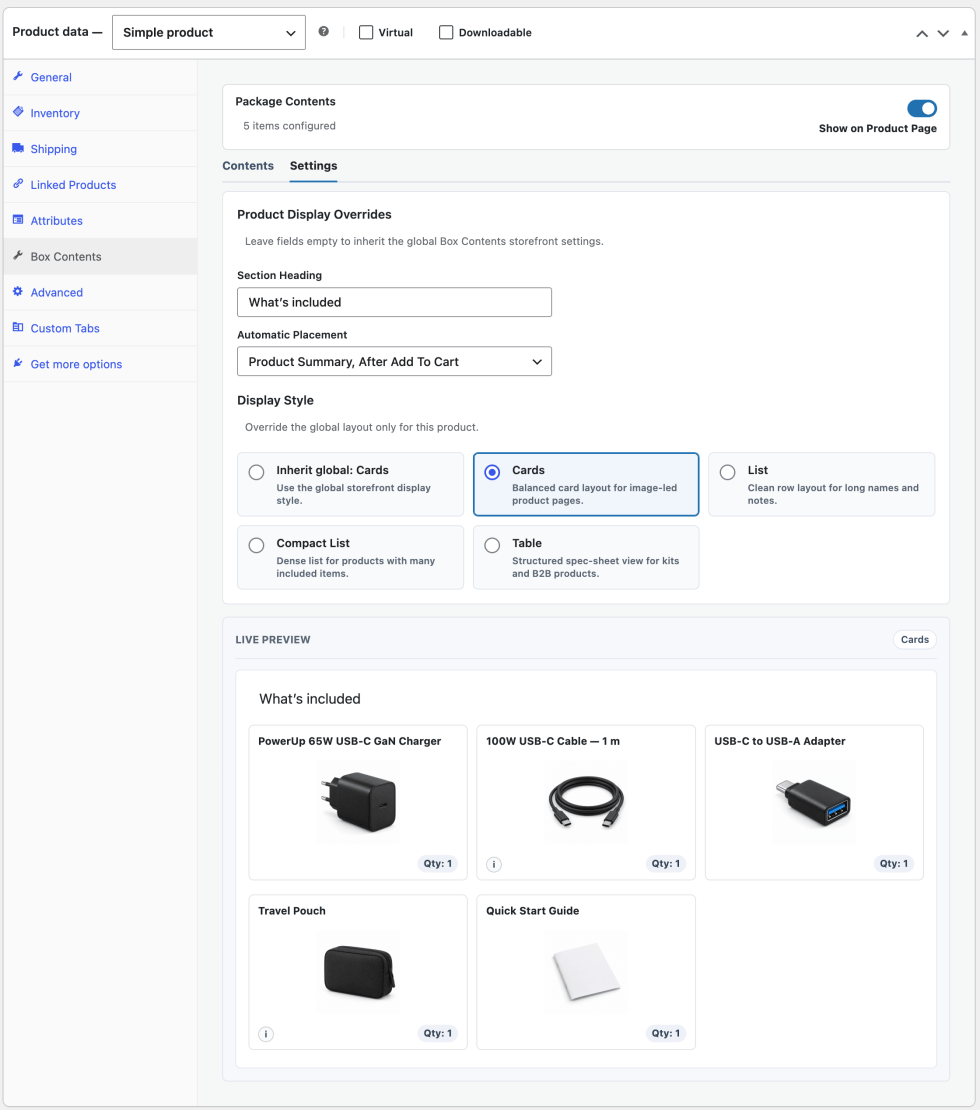
Task: Click the Cards badge in Live Preview
Action: point(915,639)
